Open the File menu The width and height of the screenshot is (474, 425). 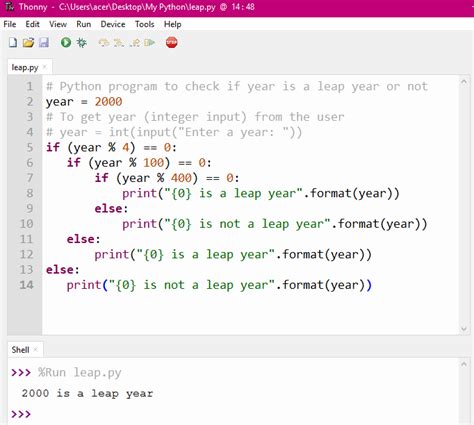(x=10, y=24)
